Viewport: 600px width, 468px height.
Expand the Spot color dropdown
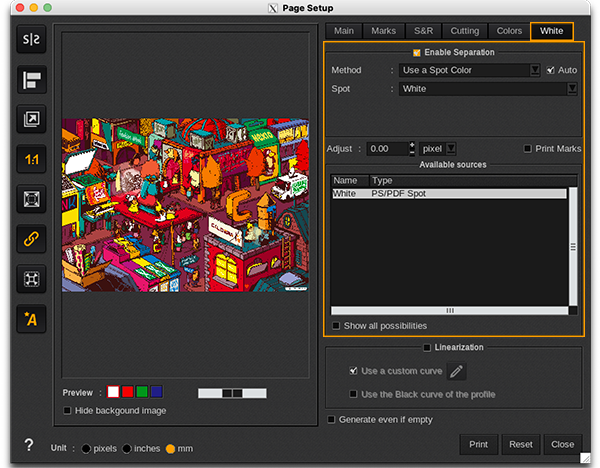click(572, 89)
